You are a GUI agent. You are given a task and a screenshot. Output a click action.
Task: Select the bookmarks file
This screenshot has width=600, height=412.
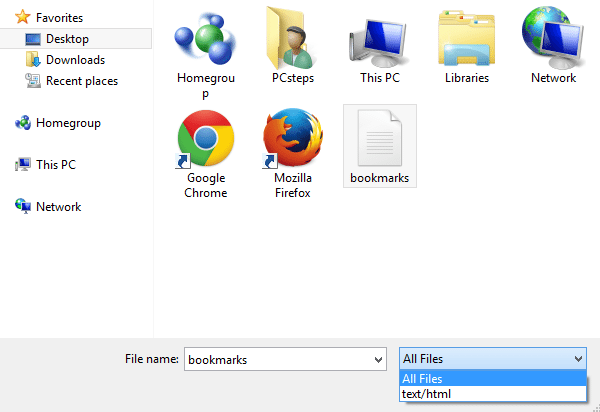pos(380,146)
